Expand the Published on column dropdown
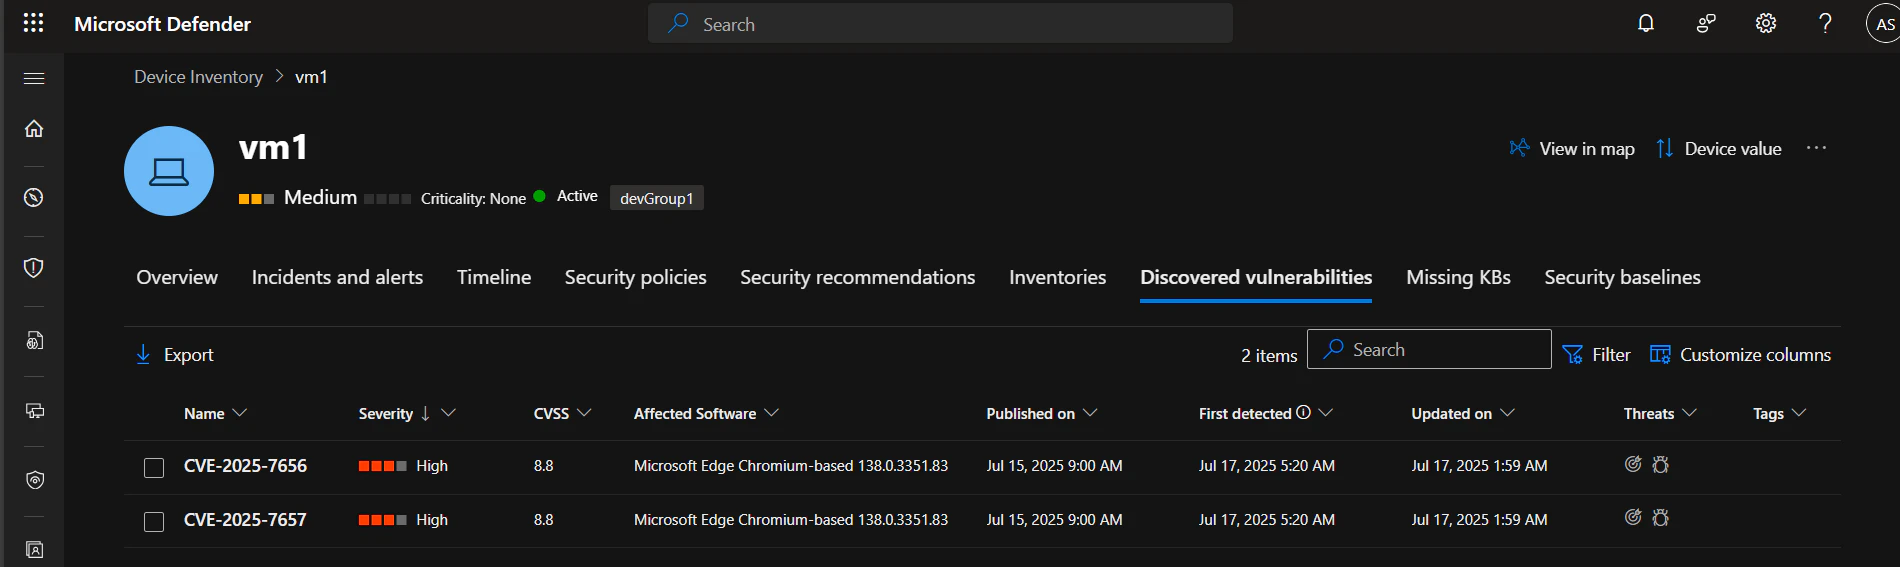 (1090, 413)
